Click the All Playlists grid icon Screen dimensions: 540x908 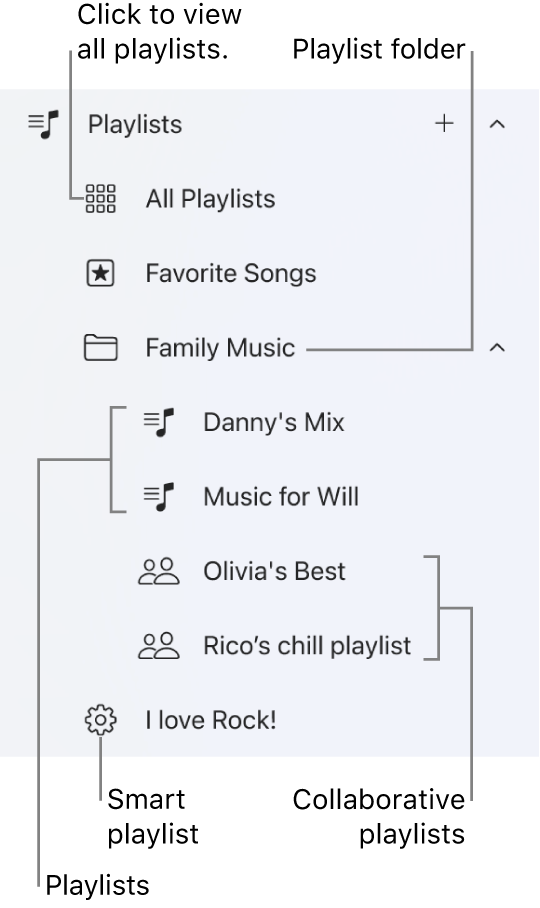(x=101, y=199)
